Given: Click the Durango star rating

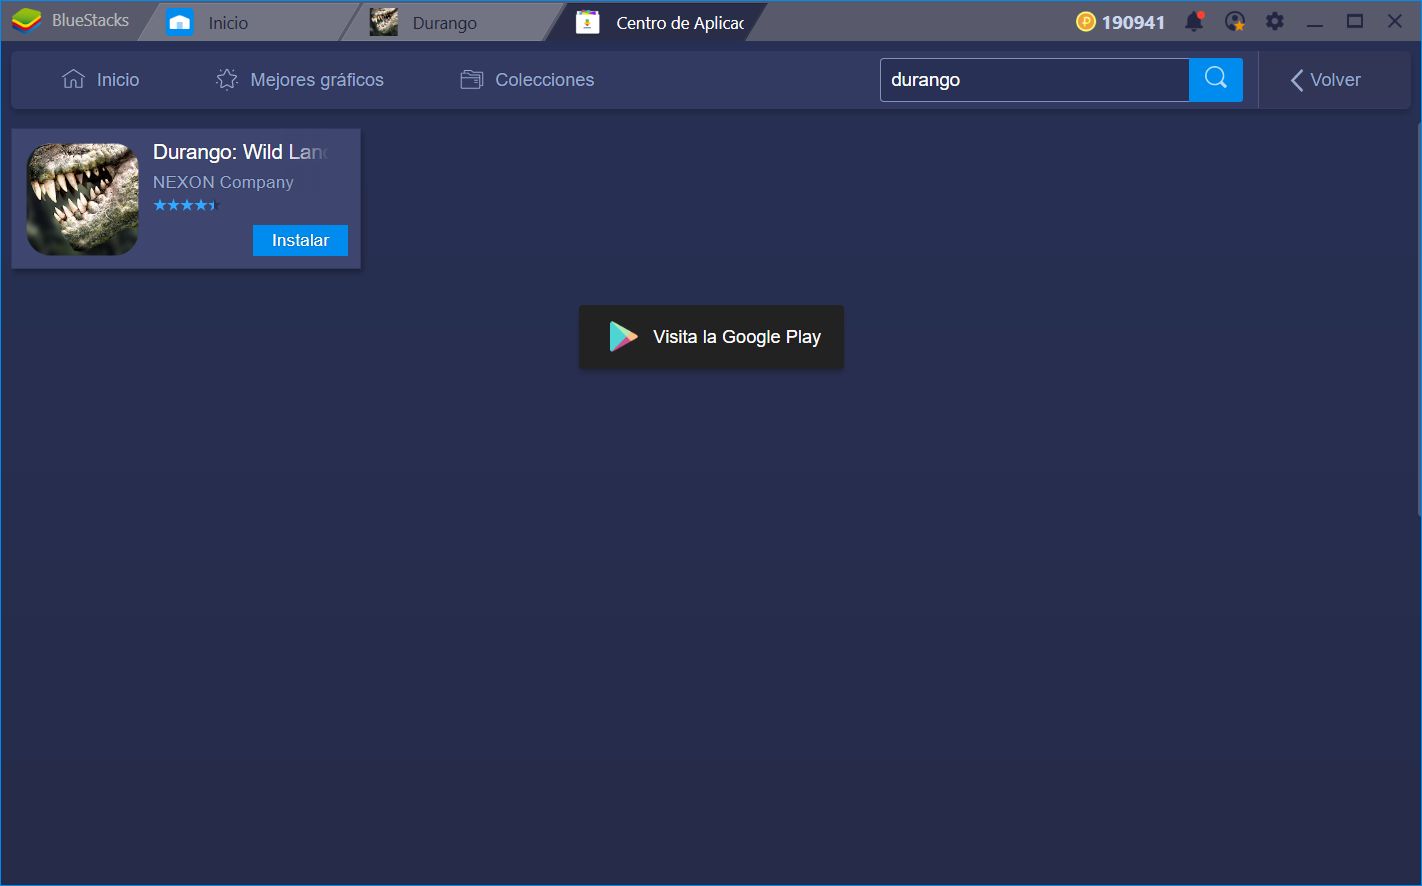Looking at the screenshot, I should [x=186, y=205].
